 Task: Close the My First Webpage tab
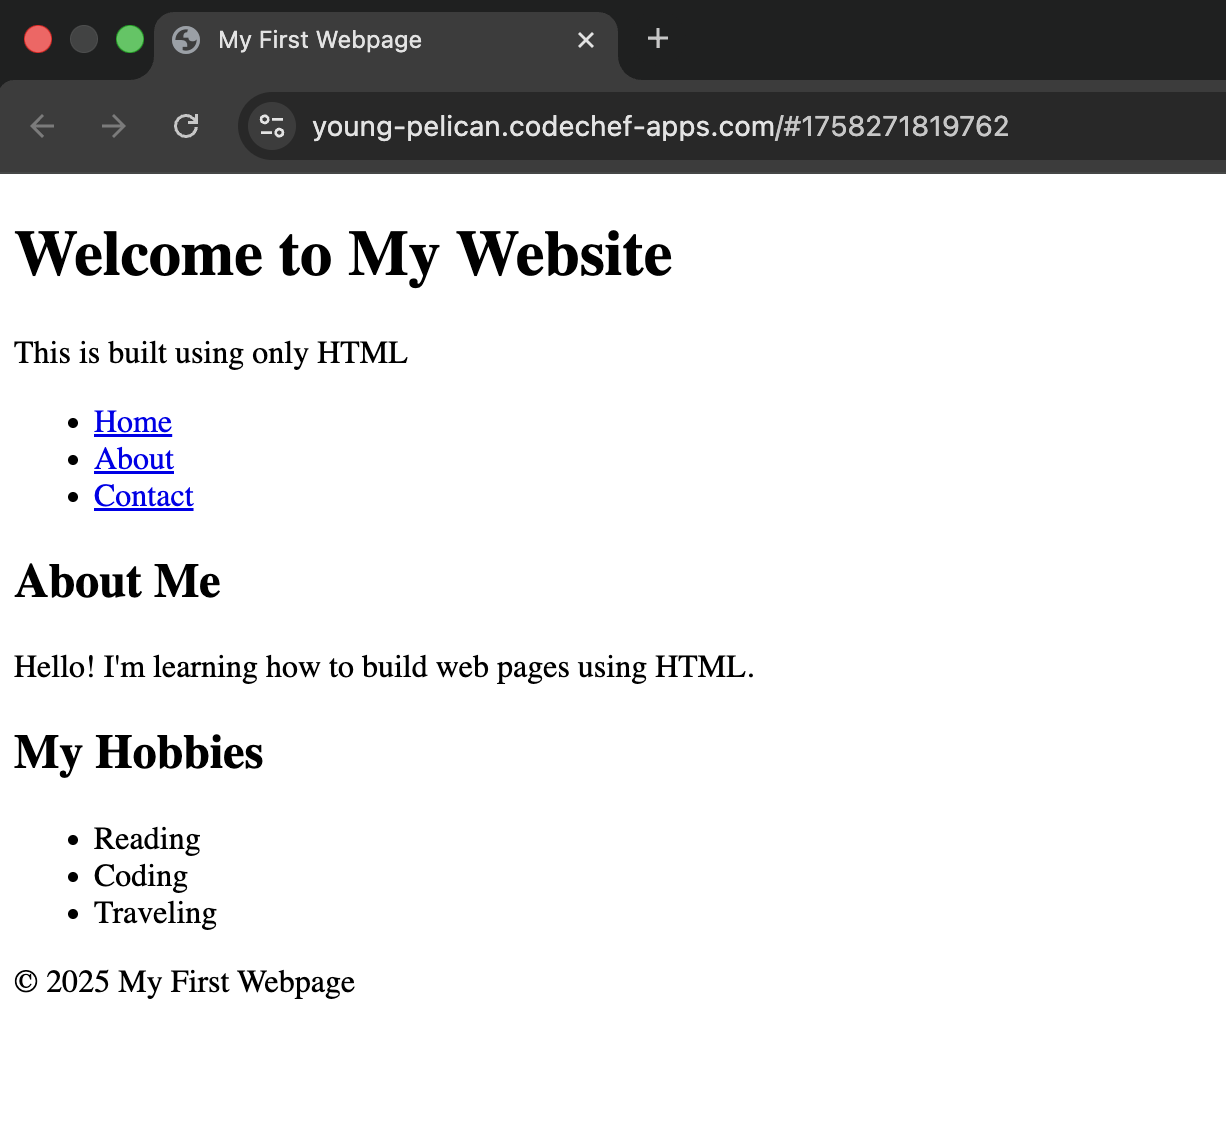point(586,40)
